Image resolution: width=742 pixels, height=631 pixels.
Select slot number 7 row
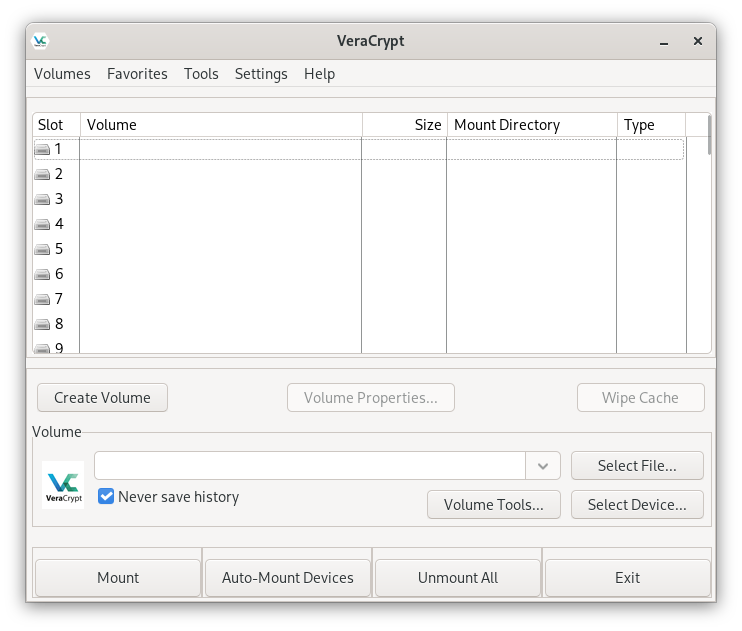point(359,299)
